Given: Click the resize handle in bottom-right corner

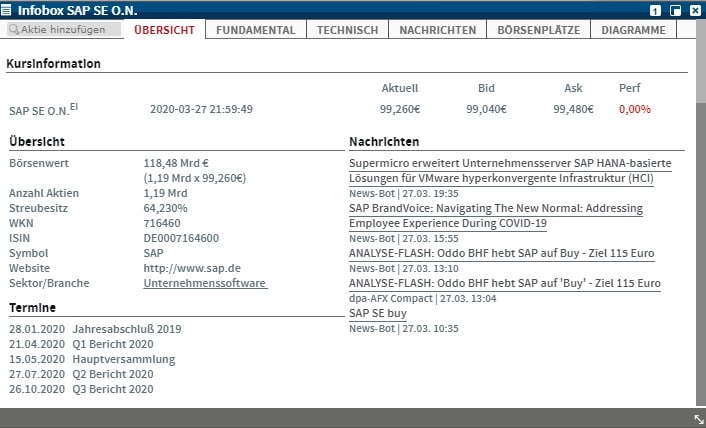Looking at the screenshot, I should 698,419.
